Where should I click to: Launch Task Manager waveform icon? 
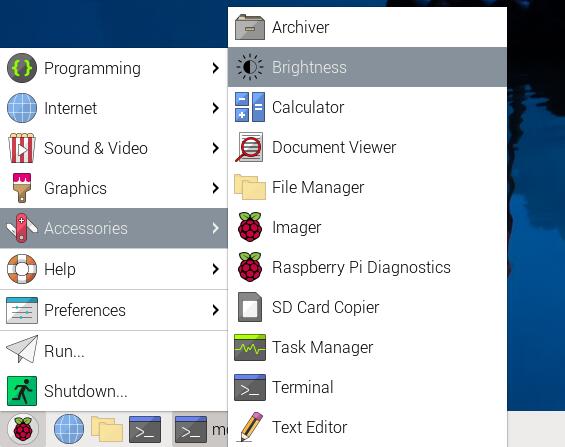(x=250, y=347)
